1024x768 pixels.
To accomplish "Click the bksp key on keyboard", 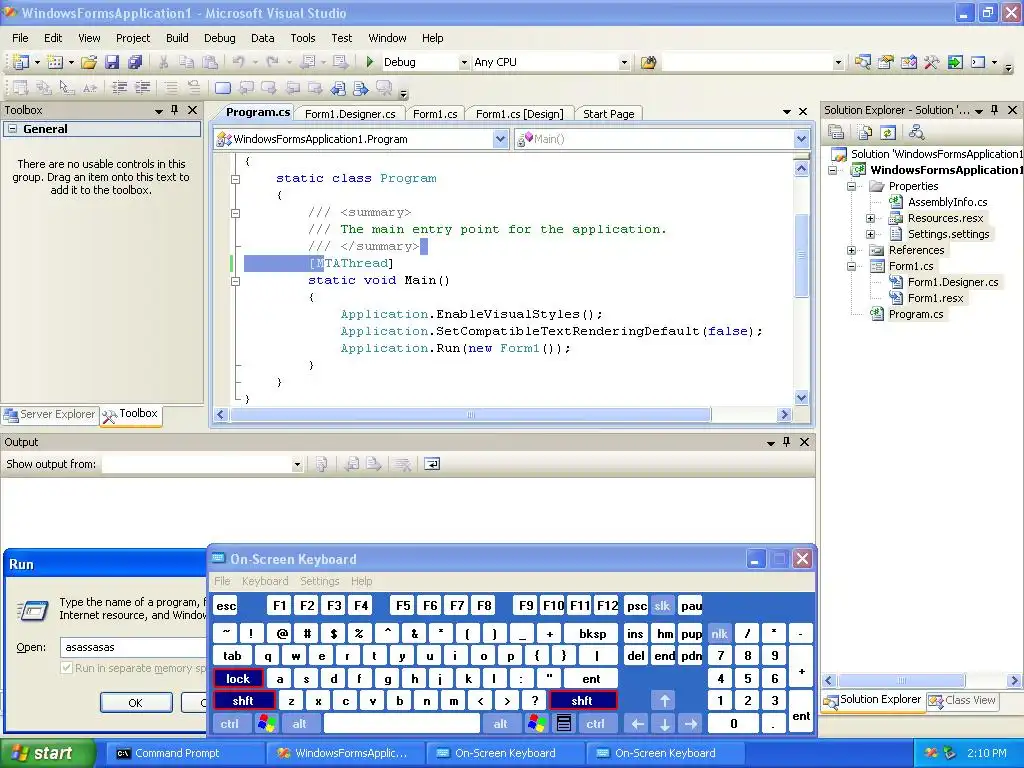I will point(592,633).
